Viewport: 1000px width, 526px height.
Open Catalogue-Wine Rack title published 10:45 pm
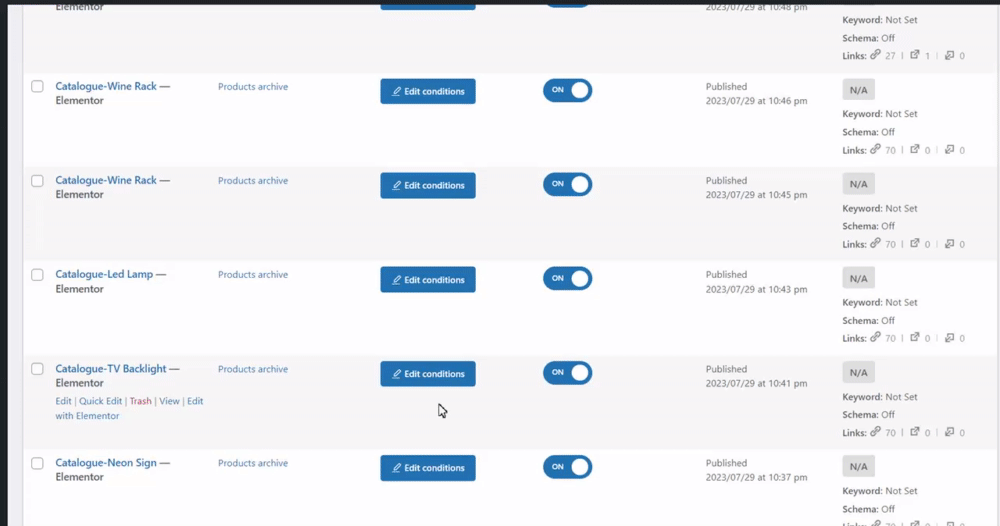[x=106, y=180]
